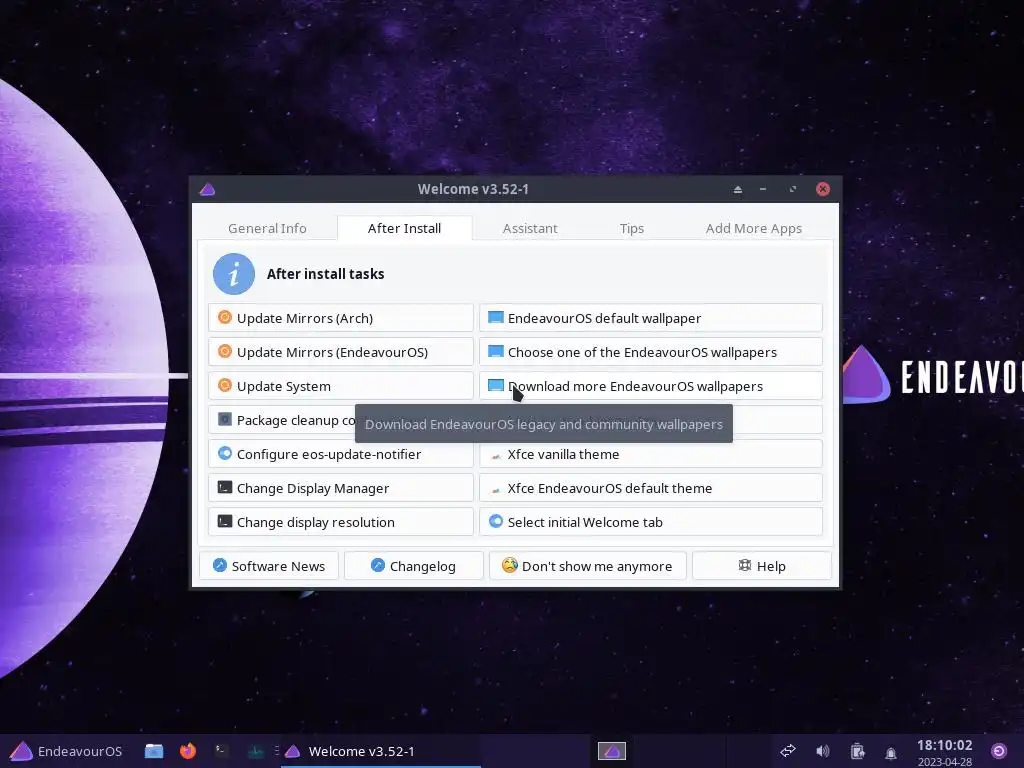Open the system monitor launcher in taskbar
Image resolution: width=1024 pixels, height=768 pixels.
[x=256, y=751]
